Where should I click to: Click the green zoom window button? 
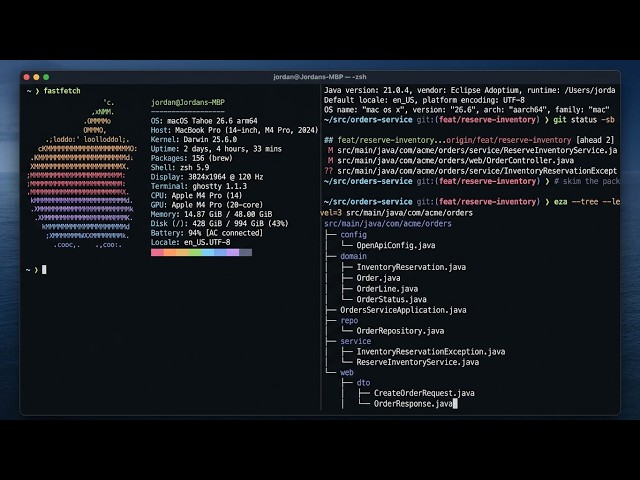(46, 77)
